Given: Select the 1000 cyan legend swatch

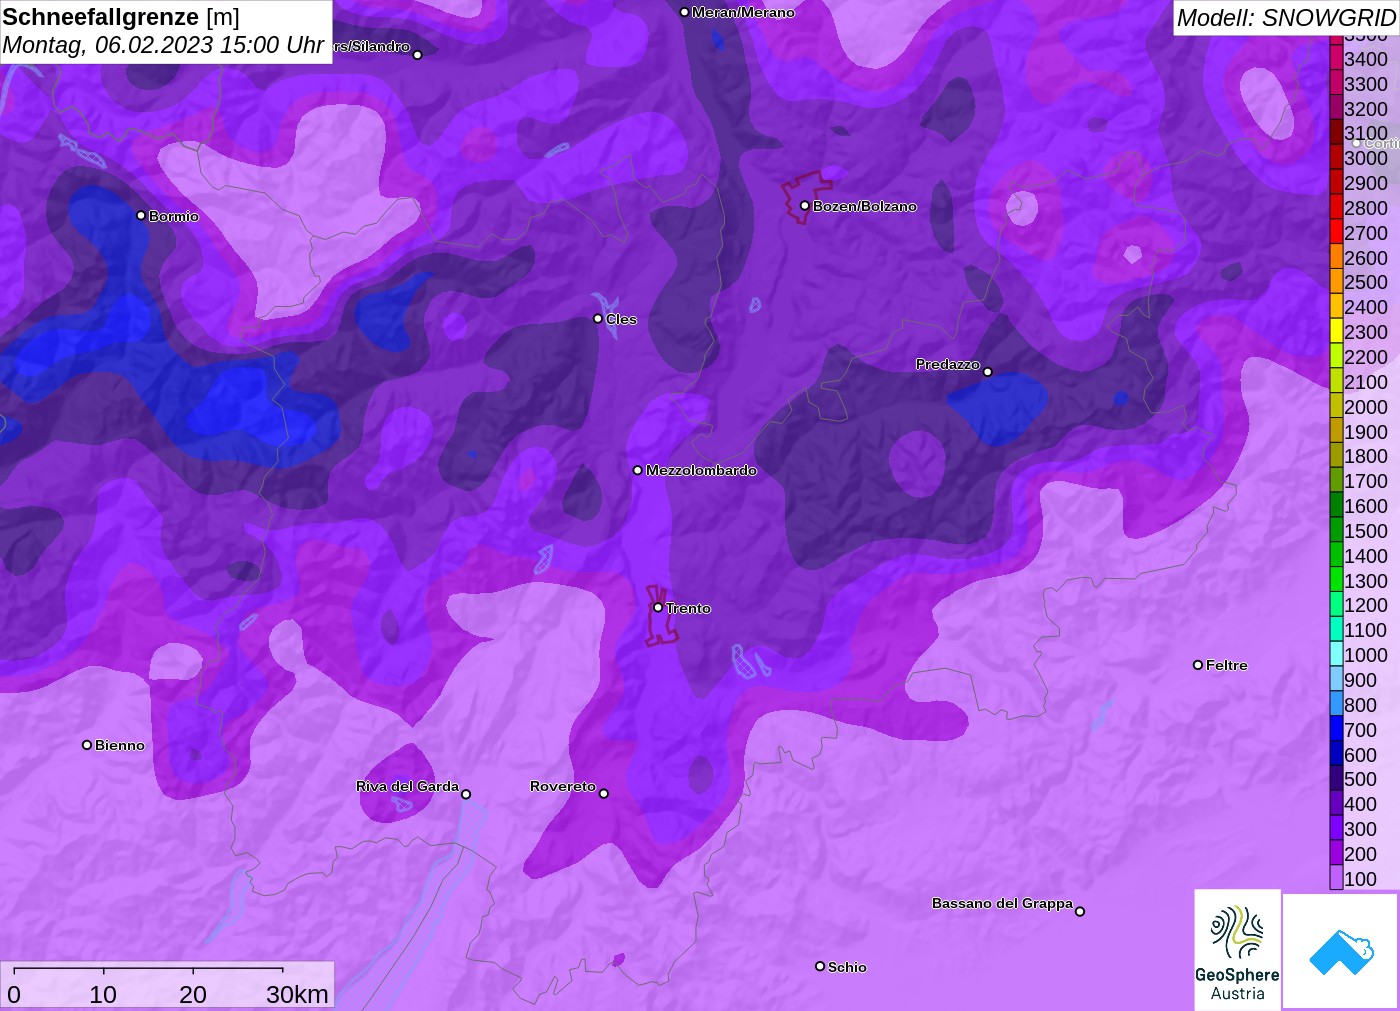Looking at the screenshot, I should (1336, 654).
